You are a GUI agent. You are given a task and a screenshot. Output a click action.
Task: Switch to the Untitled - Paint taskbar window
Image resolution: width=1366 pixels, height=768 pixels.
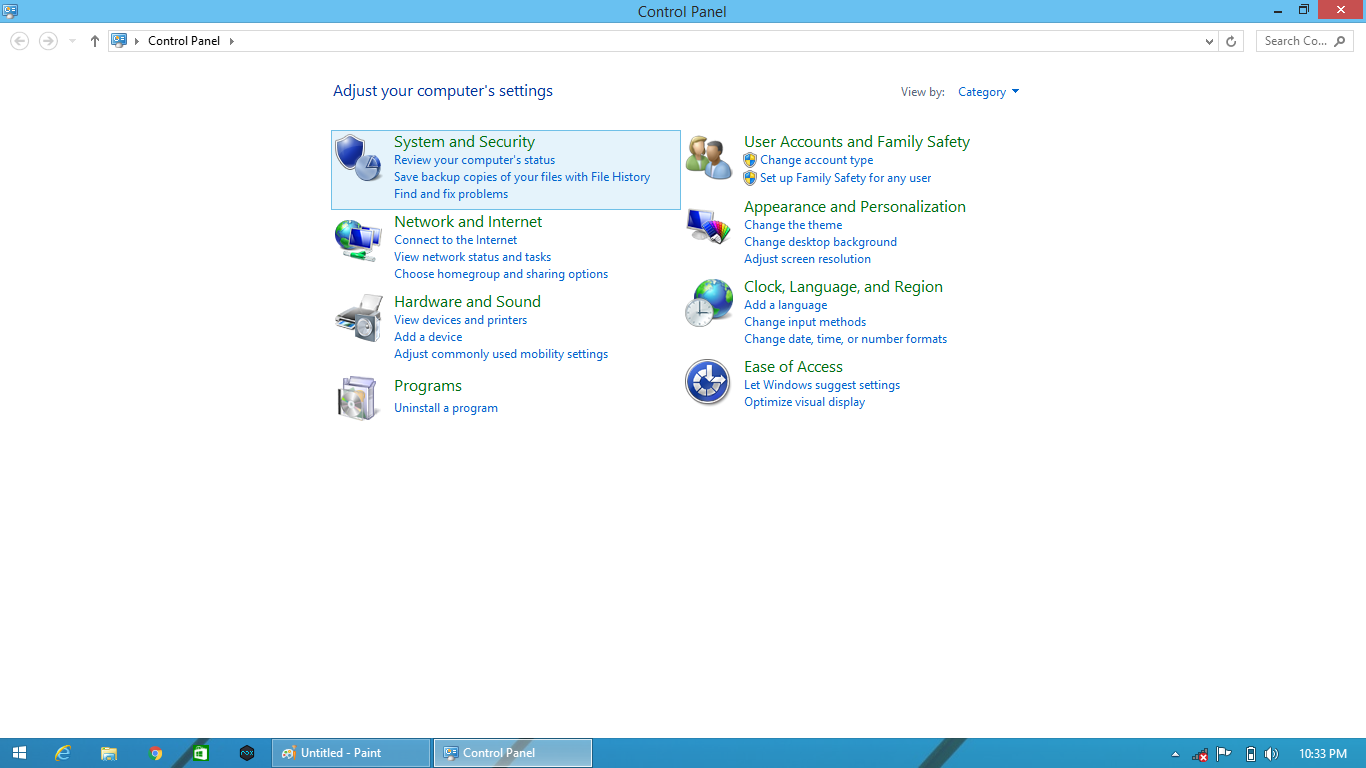(x=350, y=753)
